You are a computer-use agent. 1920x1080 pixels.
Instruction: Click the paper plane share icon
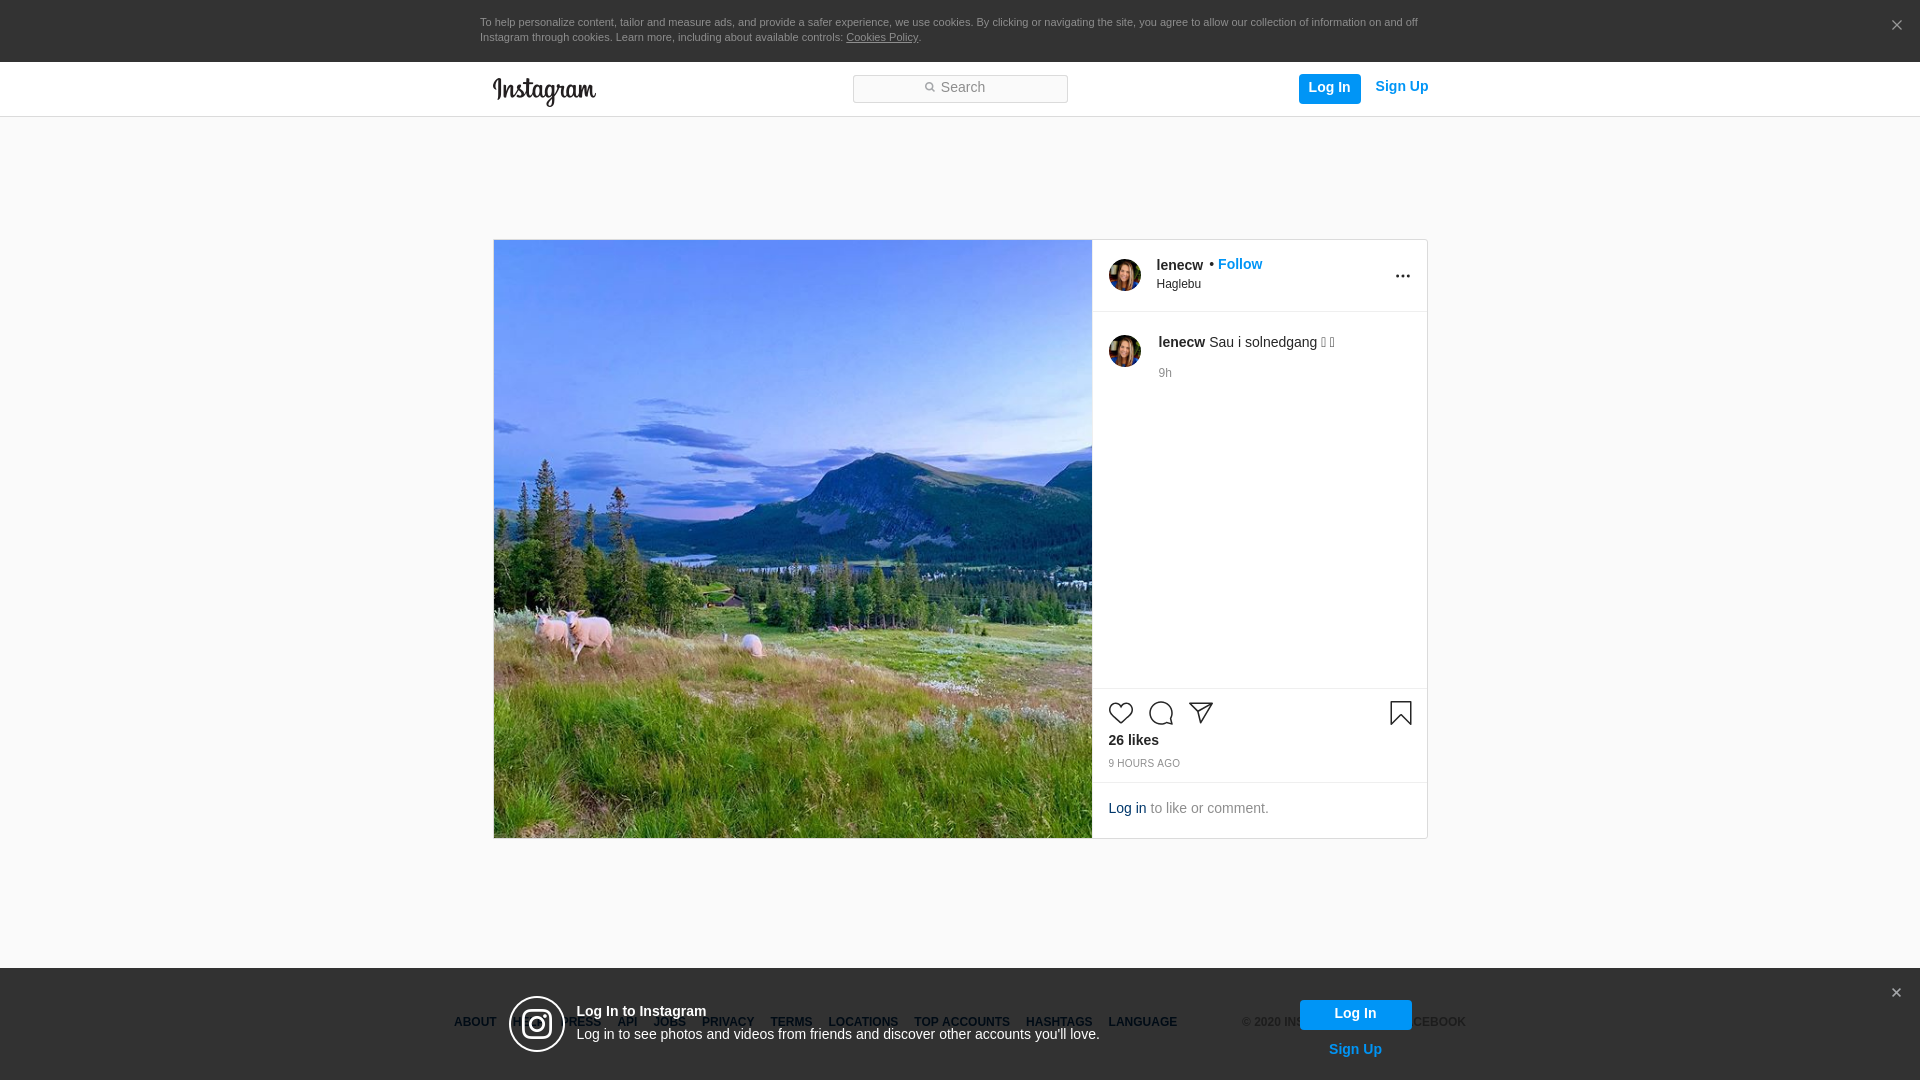pos(1200,713)
